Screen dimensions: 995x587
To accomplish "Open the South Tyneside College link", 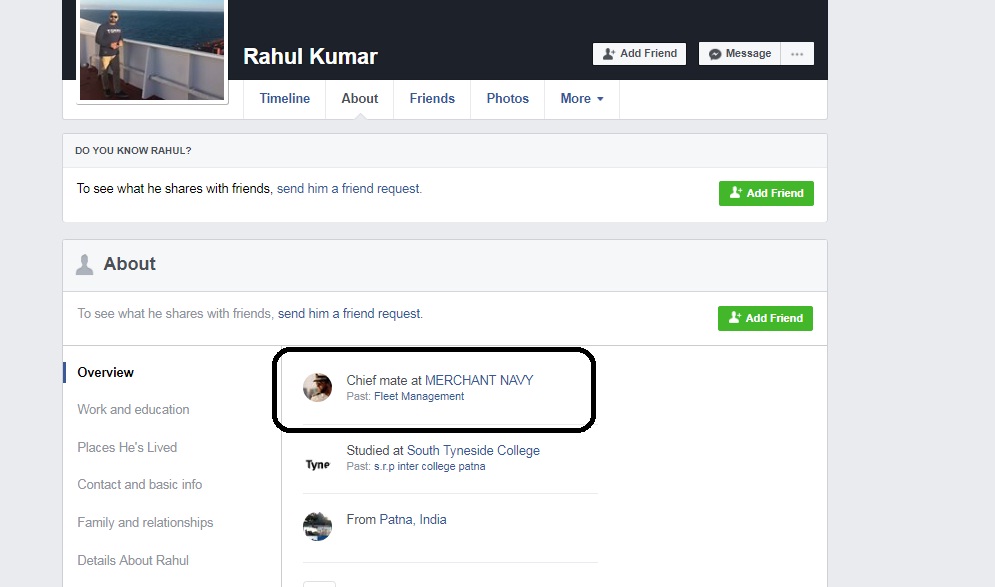I will (x=473, y=450).
